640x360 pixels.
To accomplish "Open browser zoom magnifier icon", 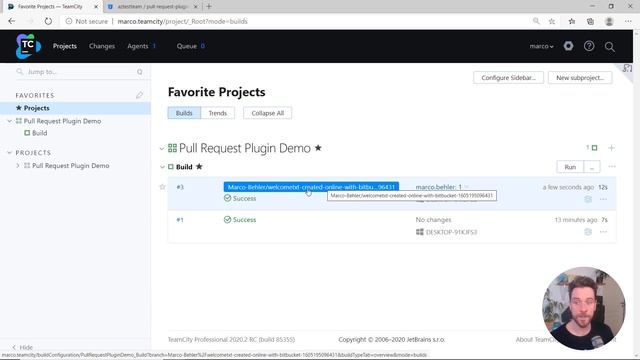I will pyautogui.click(x=536, y=21).
